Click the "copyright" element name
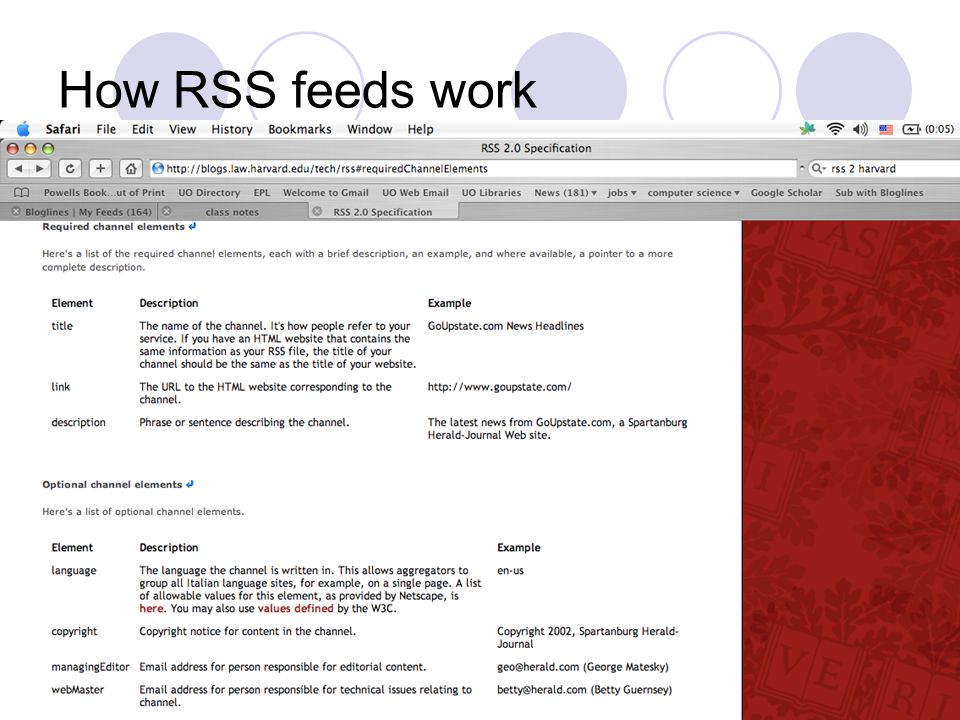The image size is (960, 720). tap(74, 632)
